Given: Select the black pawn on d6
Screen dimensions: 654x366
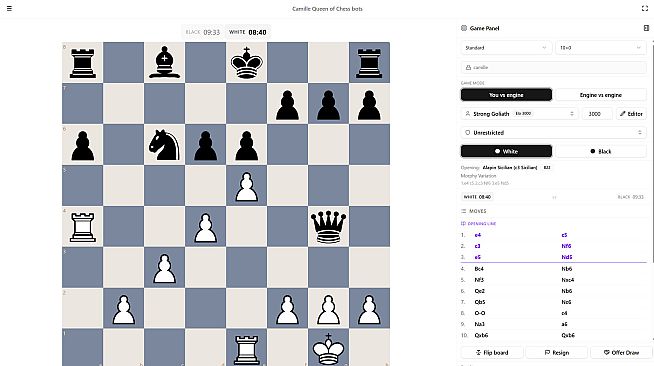Looking at the screenshot, I should (x=206, y=146).
